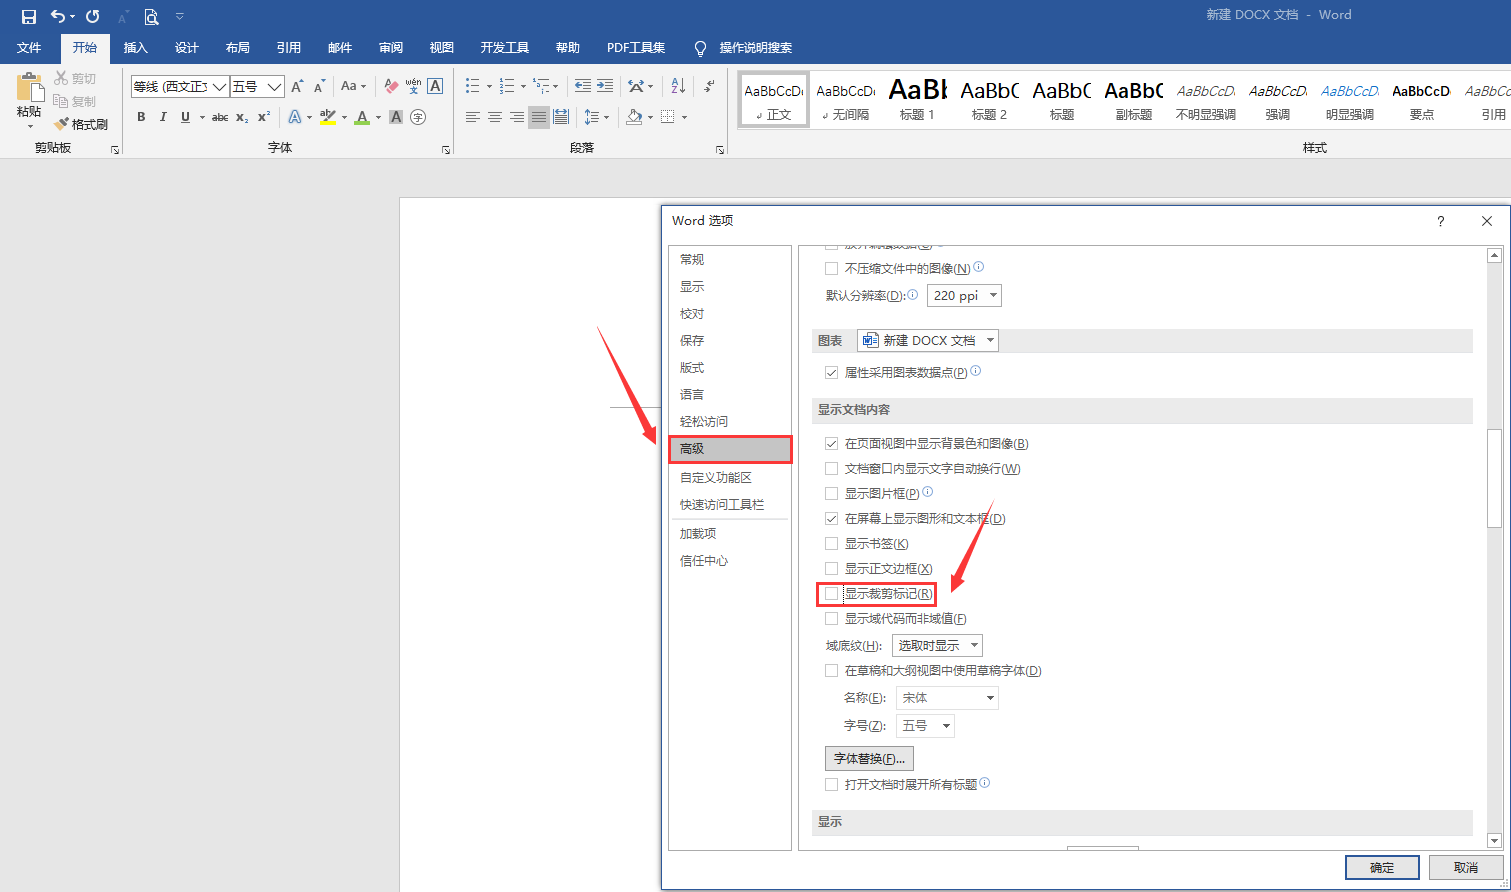Image resolution: width=1511 pixels, height=892 pixels.
Task: Open the 默认分辨率 220 ppi dropdown
Action: pyautogui.click(x=964, y=296)
